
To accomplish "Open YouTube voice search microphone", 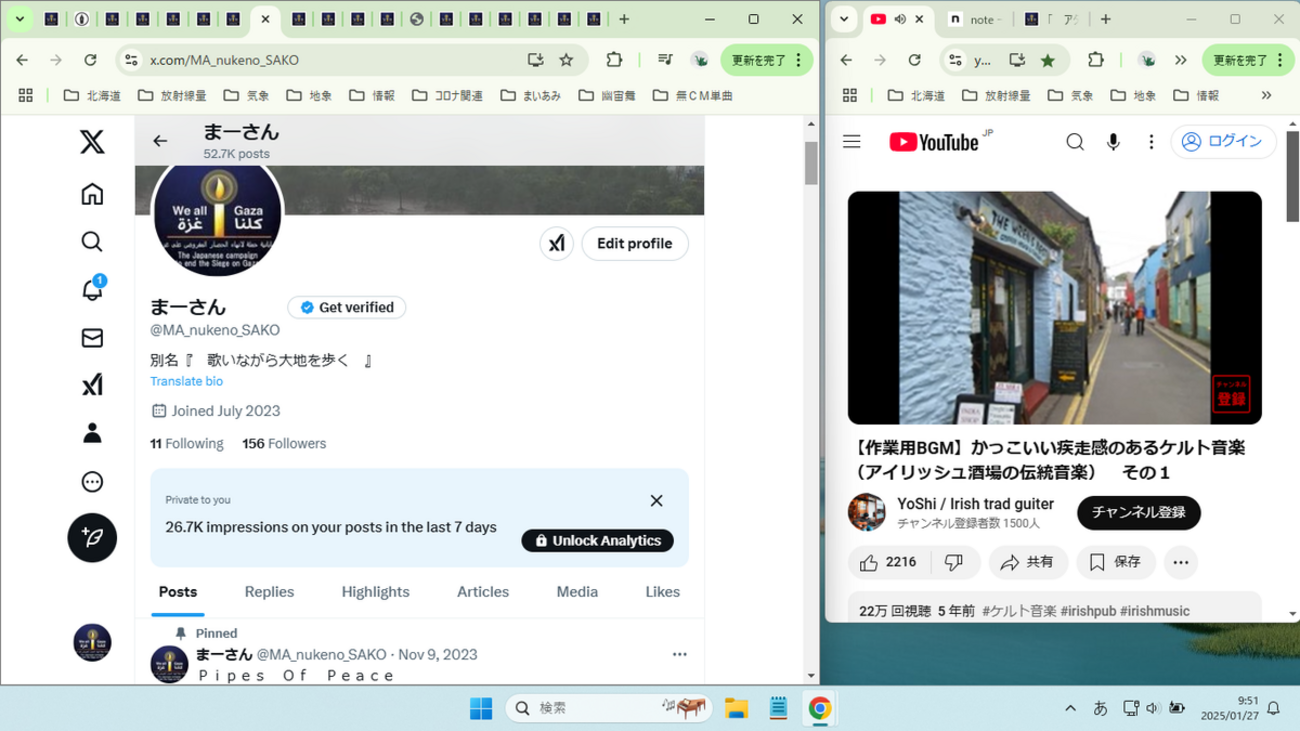I will click(1113, 142).
